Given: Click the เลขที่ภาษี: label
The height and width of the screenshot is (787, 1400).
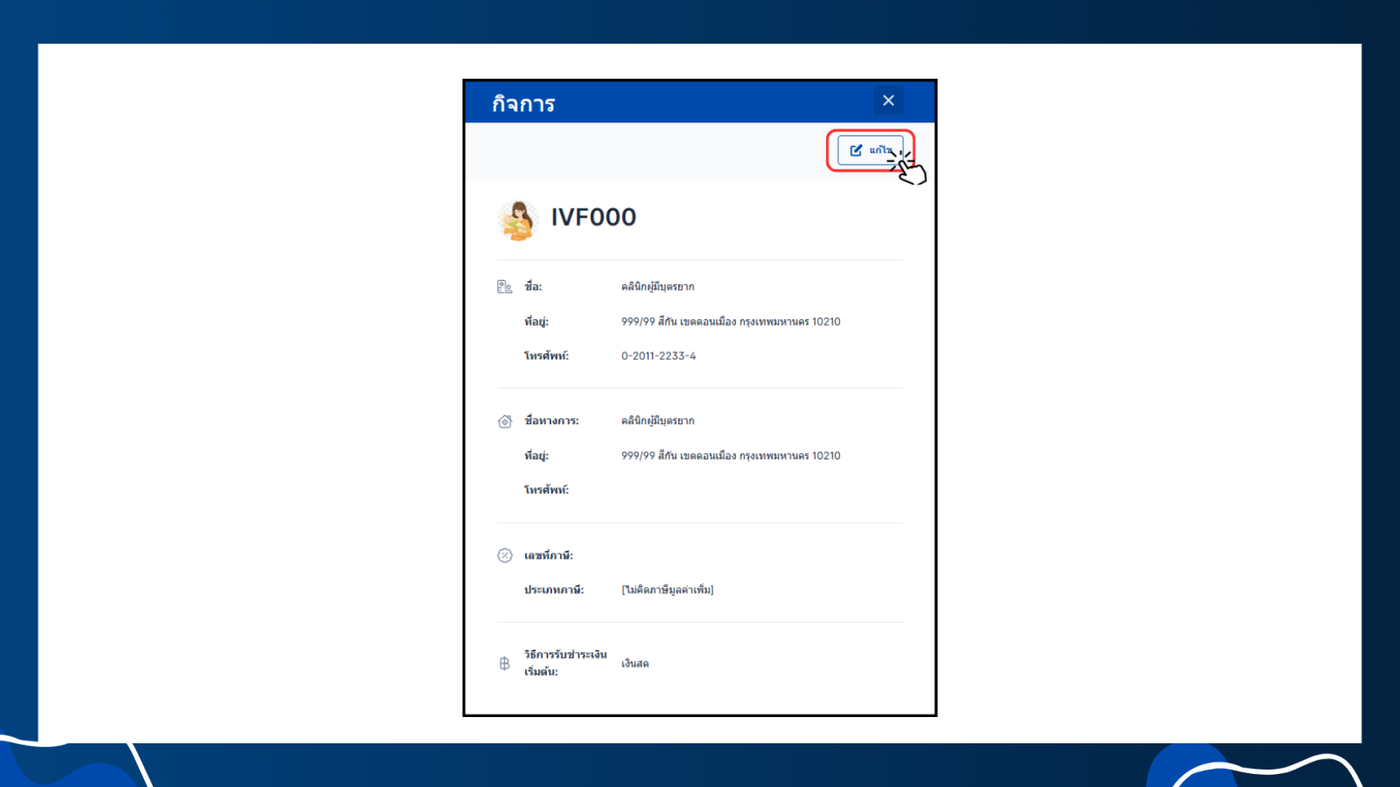Looking at the screenshot, I should 548,556.
